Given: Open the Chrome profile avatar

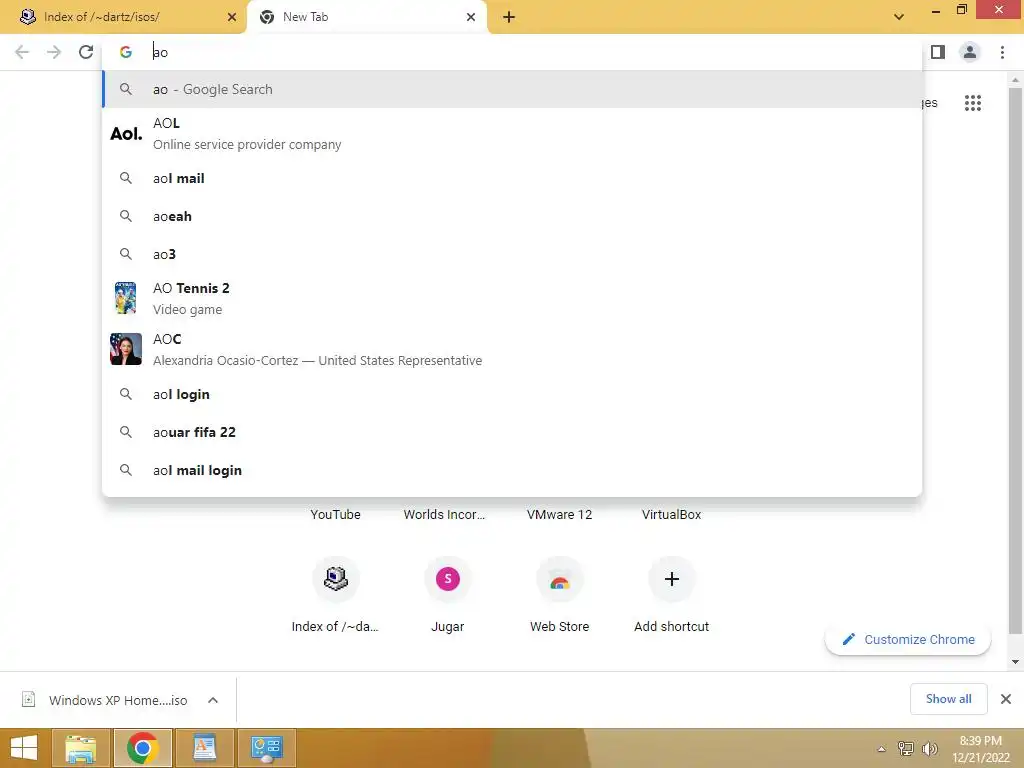Looking at the screenshot, I should (970, 52).
